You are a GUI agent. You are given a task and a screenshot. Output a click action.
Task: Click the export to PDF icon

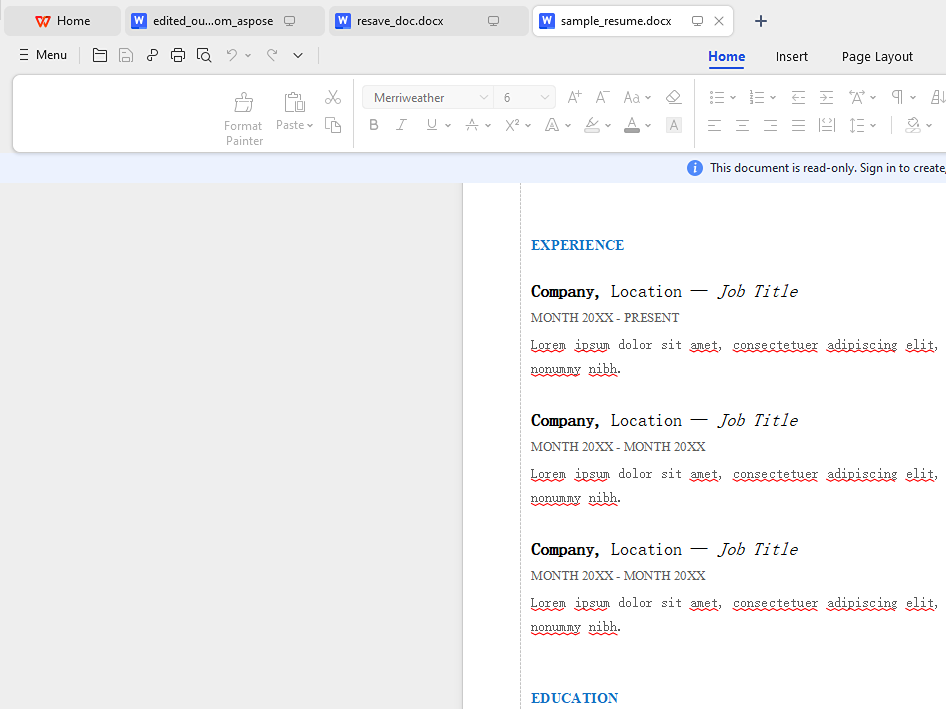click(152, 56)
